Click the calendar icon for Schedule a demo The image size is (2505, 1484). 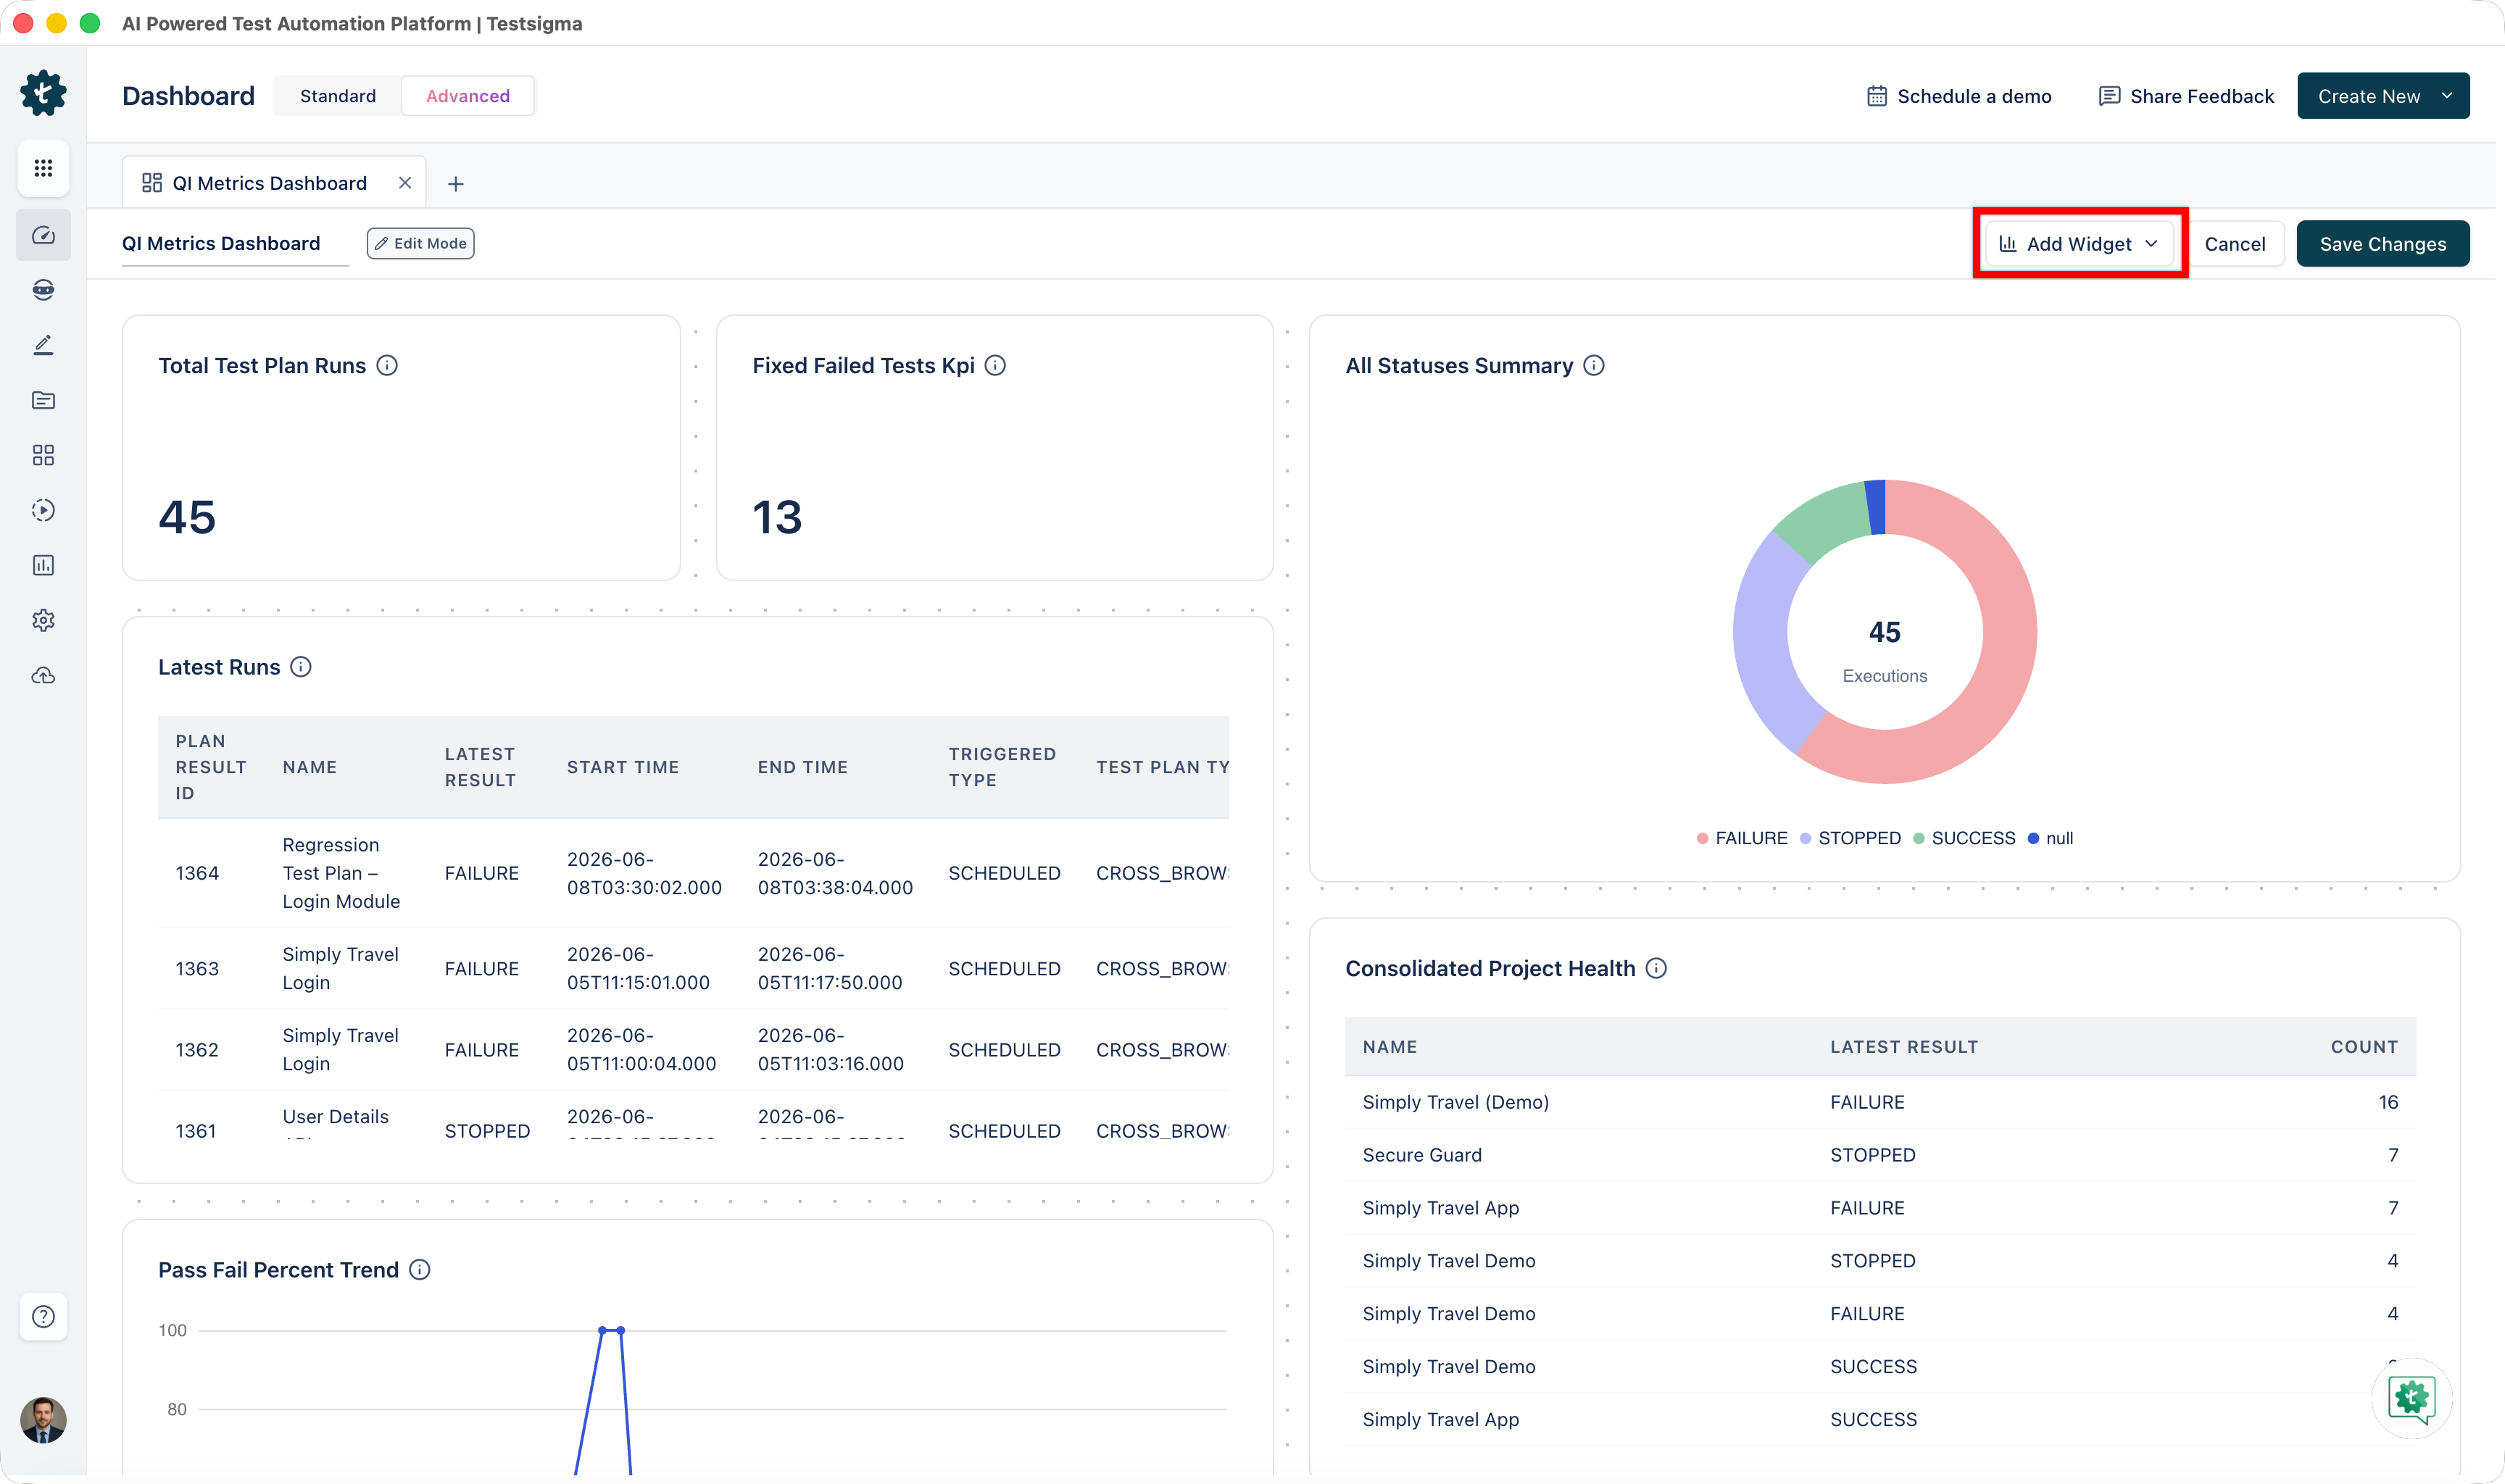pyautogui.click(x=1877, y=96)
